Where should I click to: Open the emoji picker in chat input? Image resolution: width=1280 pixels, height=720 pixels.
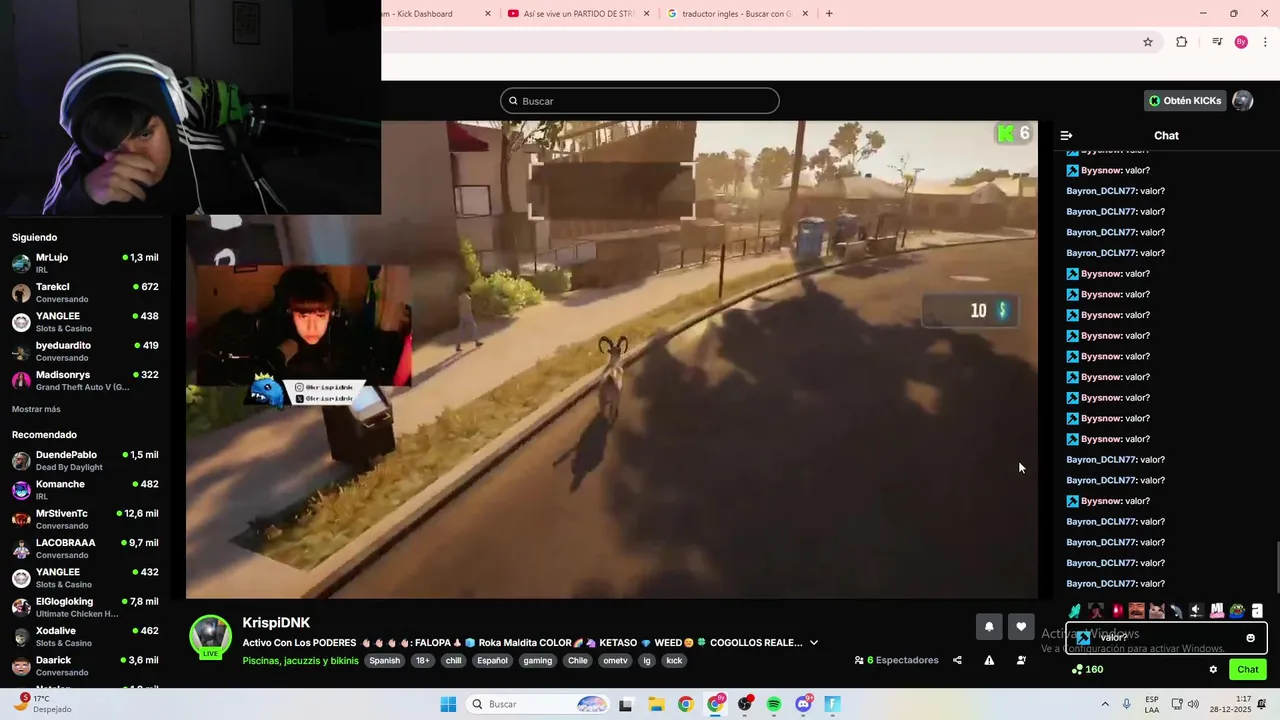(1250, 638)
